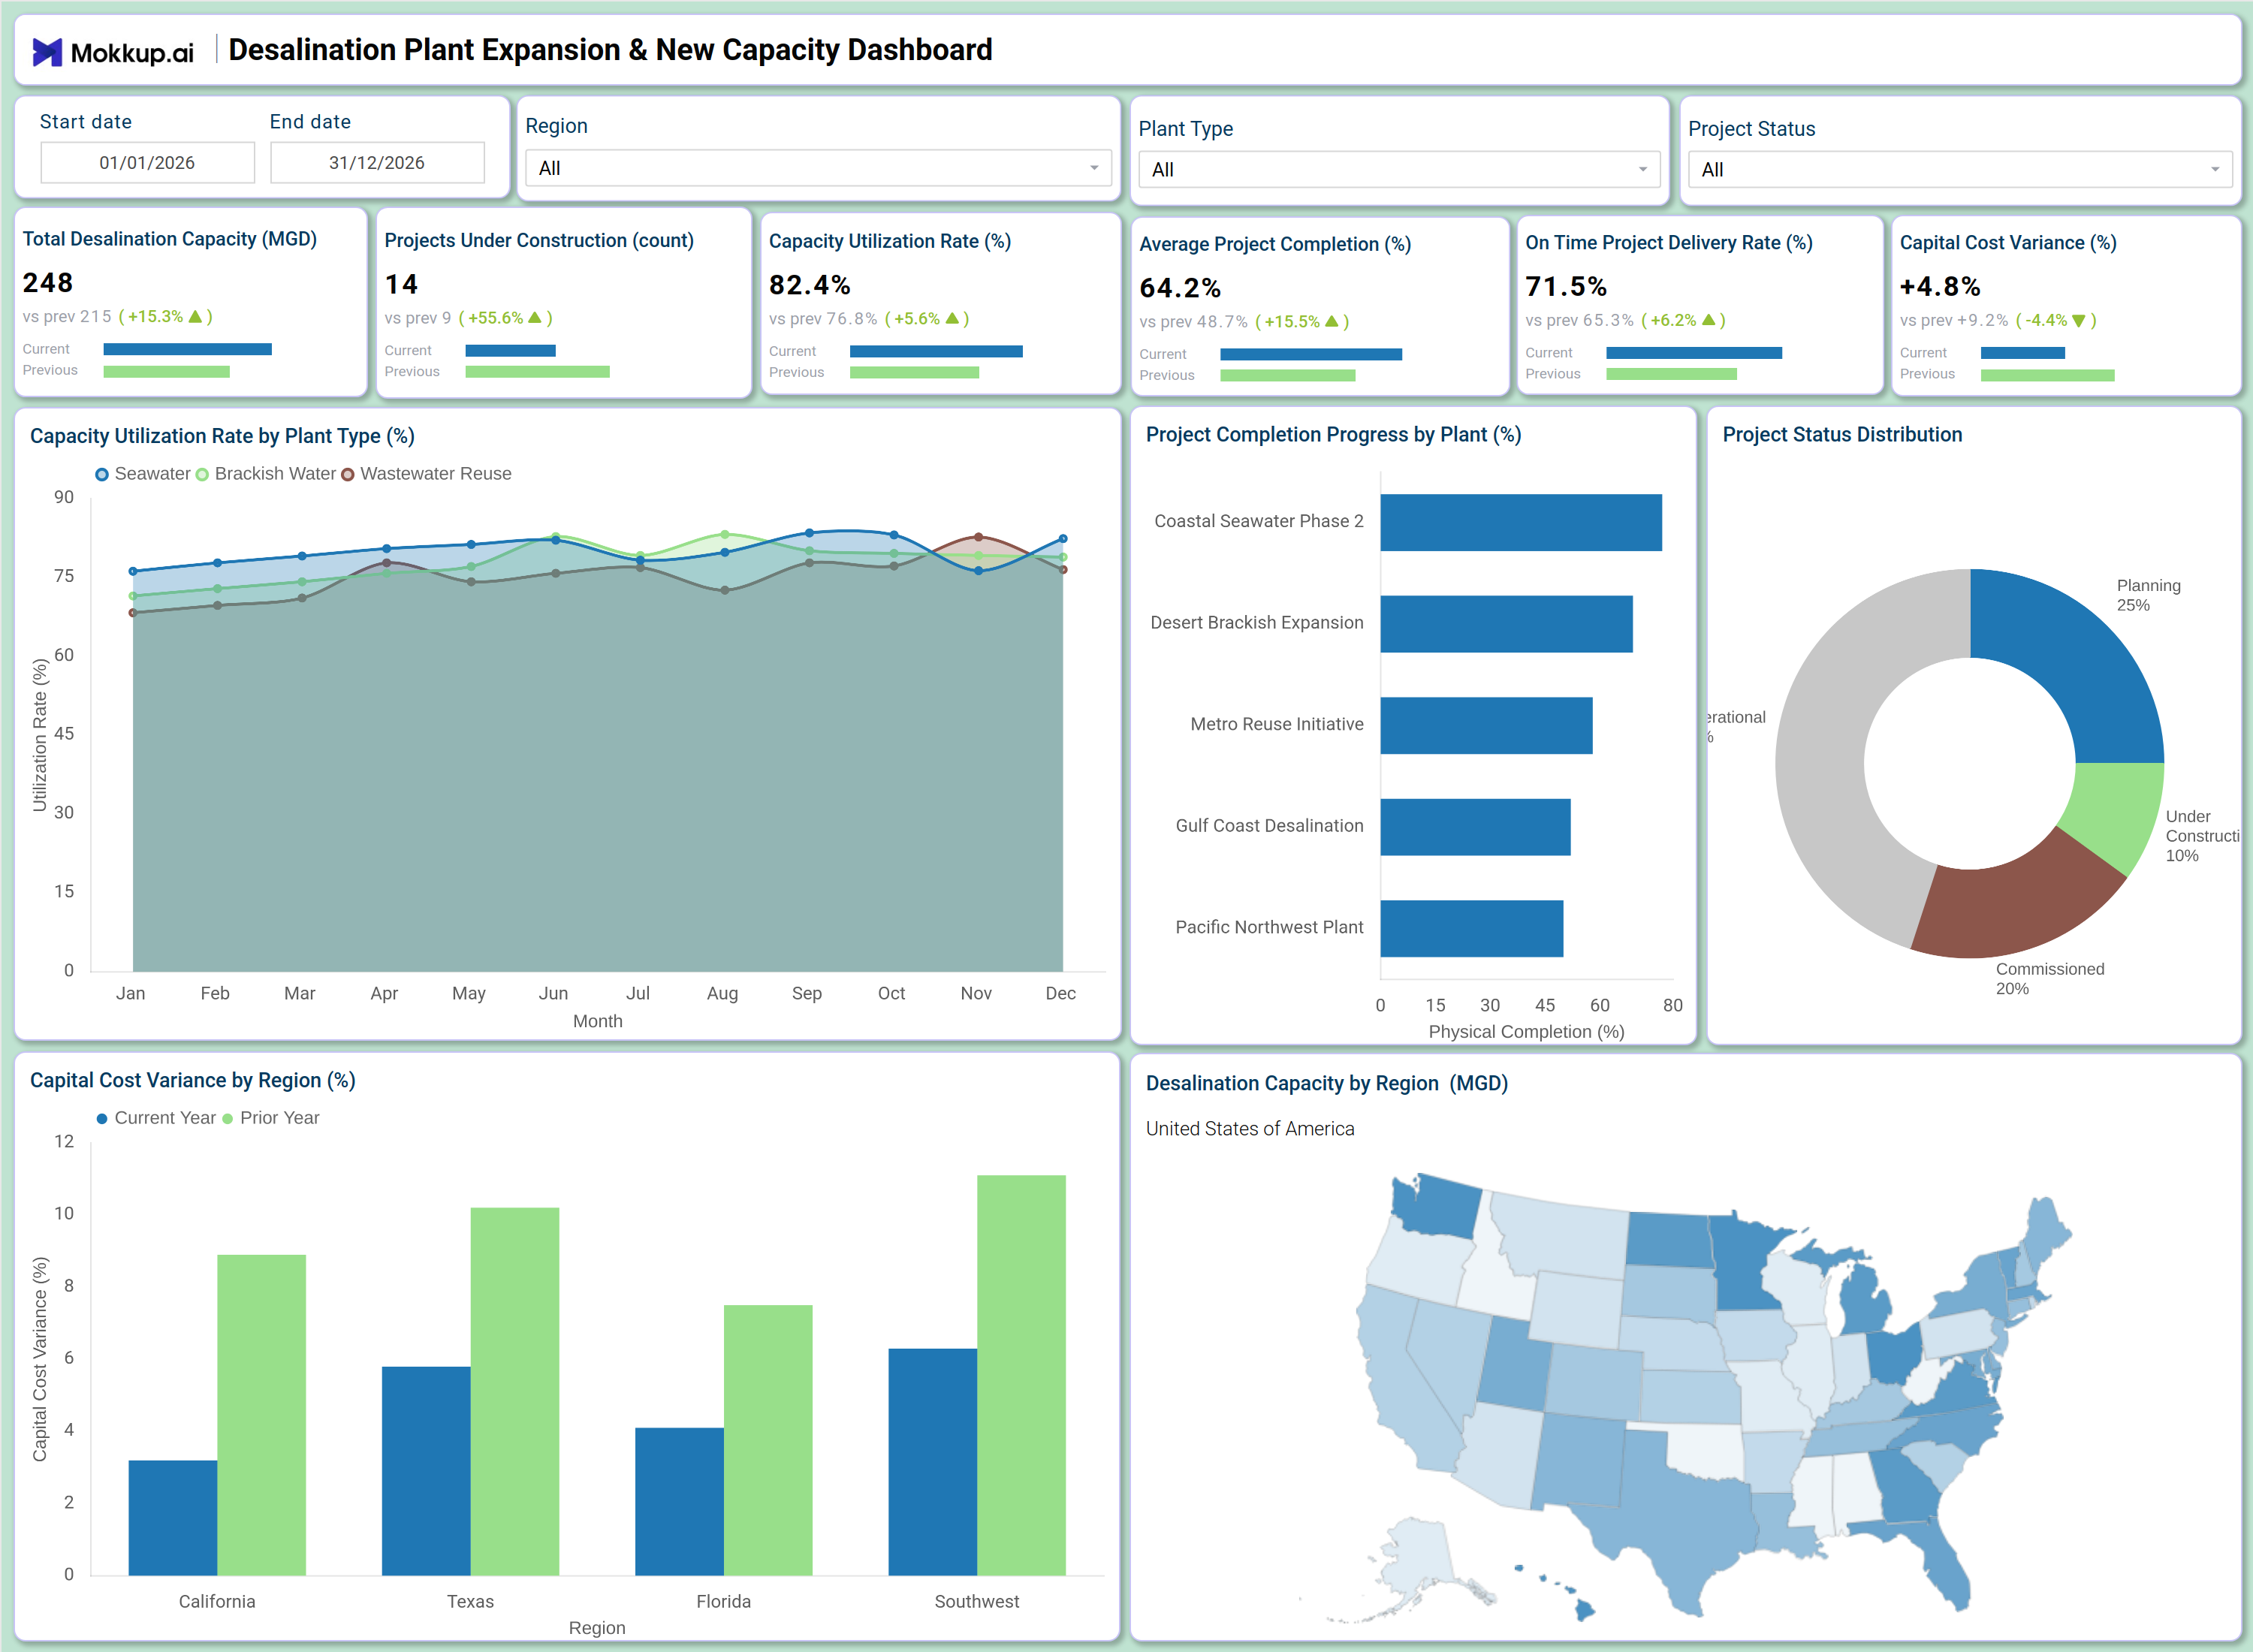
Task: Toggle Wastewater Reuse legend marker
Action: click(x=348, y=474)
